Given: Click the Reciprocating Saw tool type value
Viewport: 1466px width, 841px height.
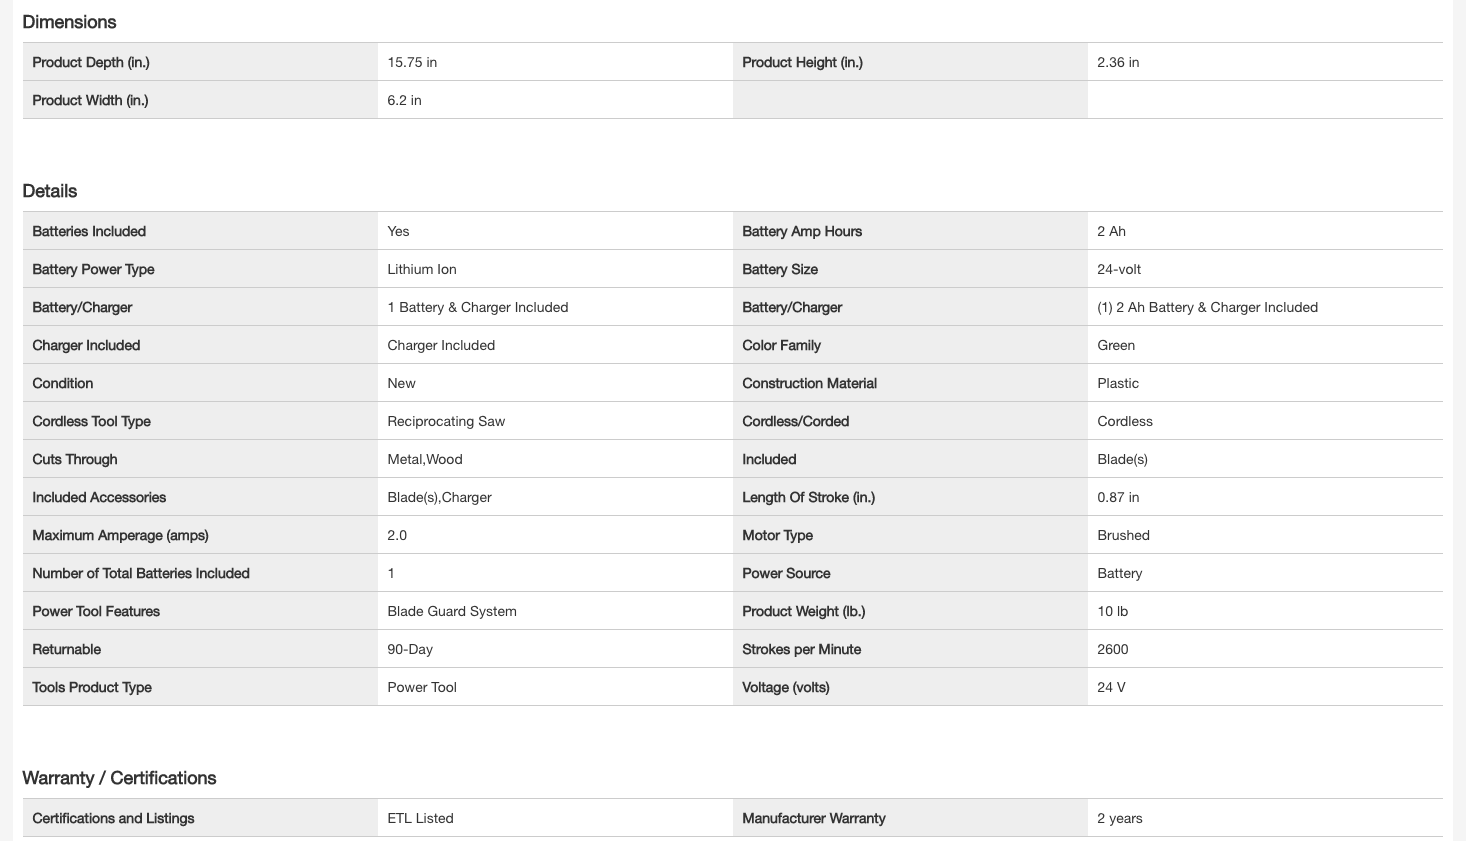Looking at the screenshot, I should click(x=446, y=421).
